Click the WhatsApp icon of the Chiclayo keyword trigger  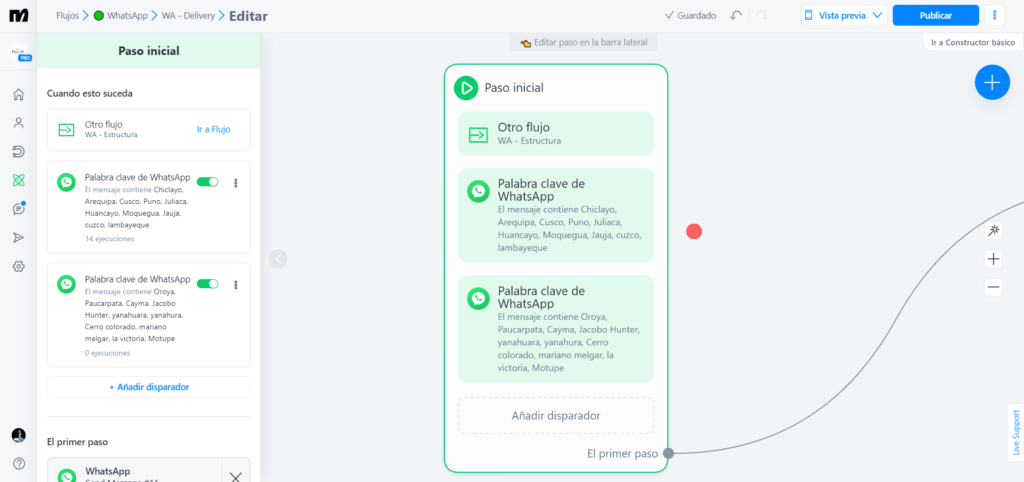click(67, 182)
